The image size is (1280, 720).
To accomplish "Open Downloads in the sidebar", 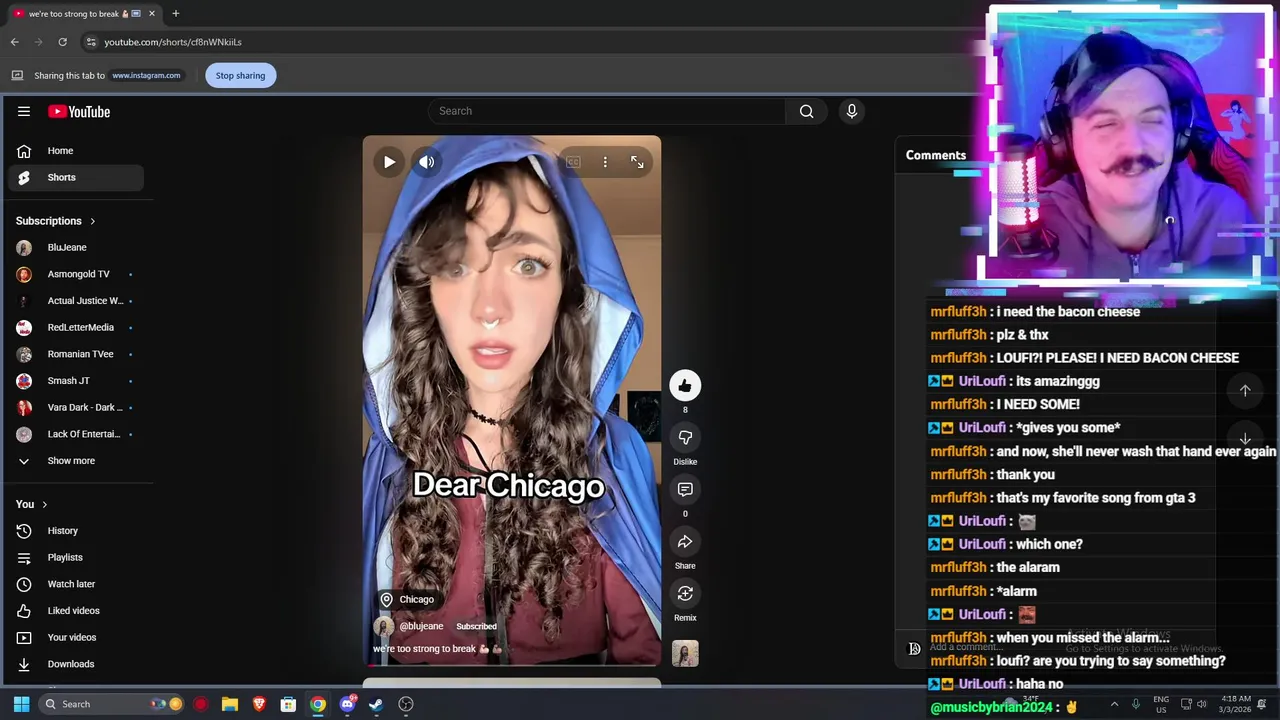I will point(76,664).
